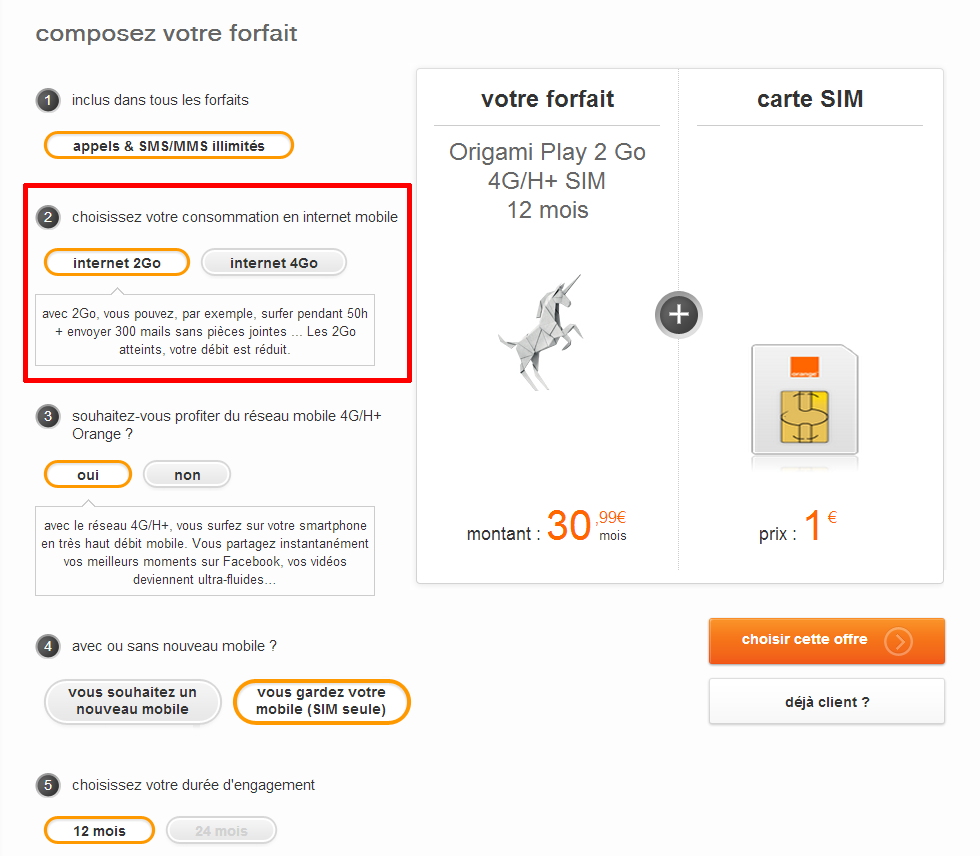Click the step 2 number badge

pyautogui.click(x=47, y=217)
